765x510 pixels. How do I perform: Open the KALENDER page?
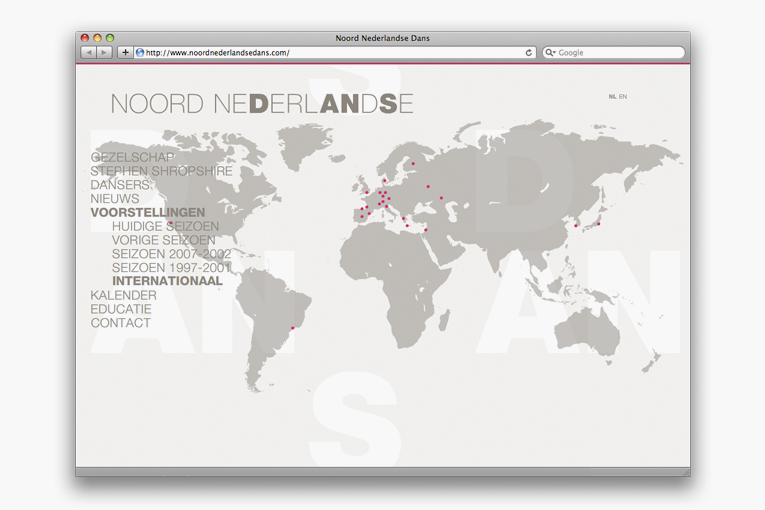pos(123,295)
